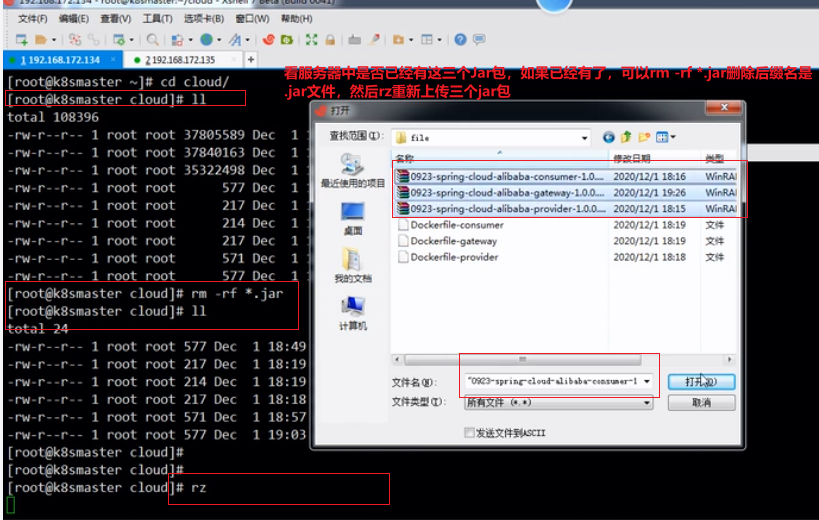This screenshot has width=819, height=520.
Task: Click the 取消 button in the dialog
Action: (x=701, y=403)
